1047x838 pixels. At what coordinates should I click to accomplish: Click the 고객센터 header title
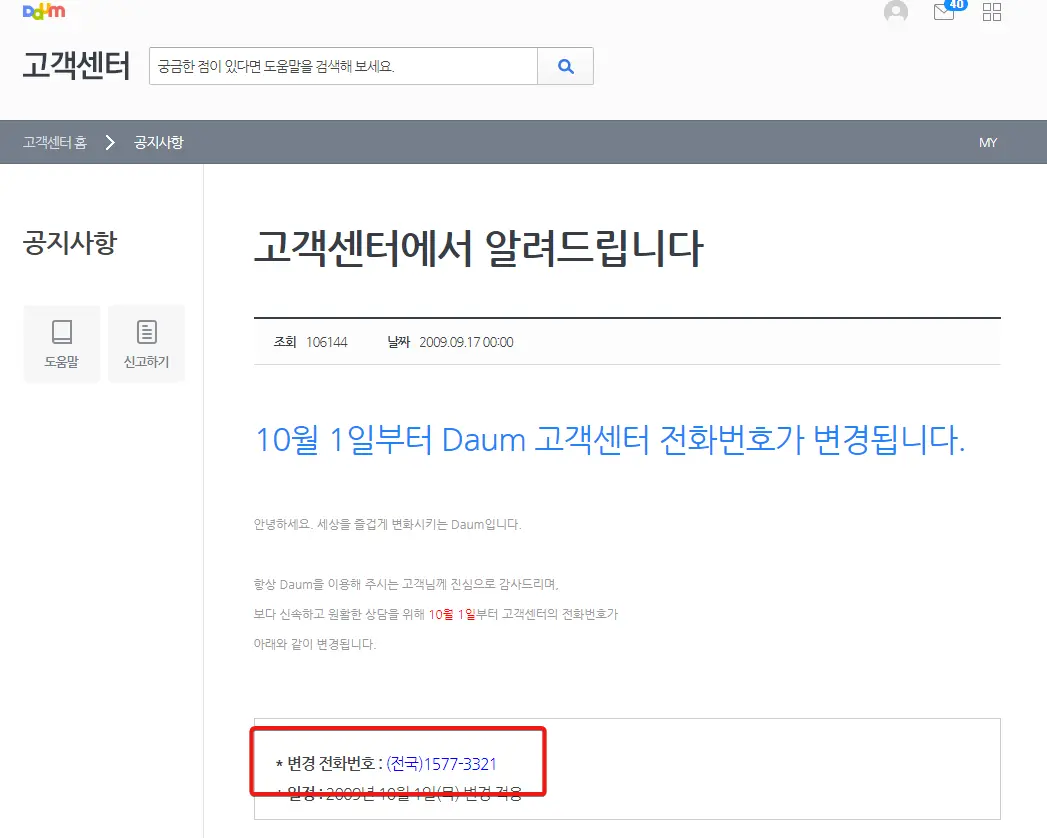tap(76, 65)
